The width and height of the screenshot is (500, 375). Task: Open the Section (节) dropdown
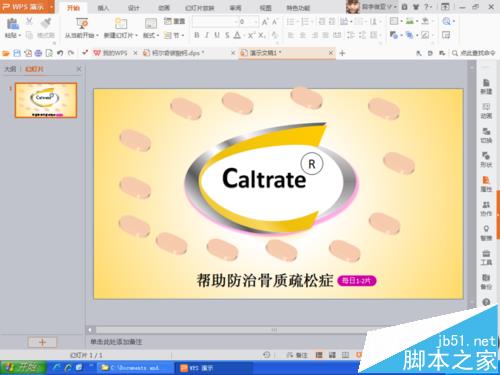click(174, 35)
